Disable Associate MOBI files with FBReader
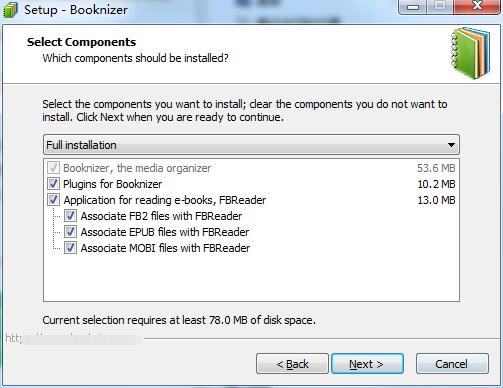This screenshot has width=503, height=388. (x=70, y=248)
